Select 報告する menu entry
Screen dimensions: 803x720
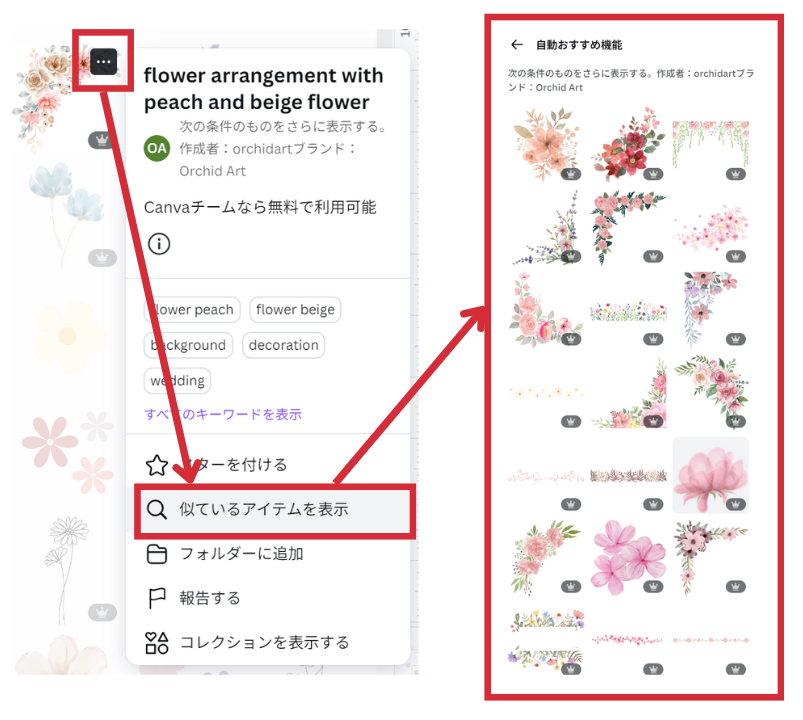pyautogui.click(x=210, y=598)
